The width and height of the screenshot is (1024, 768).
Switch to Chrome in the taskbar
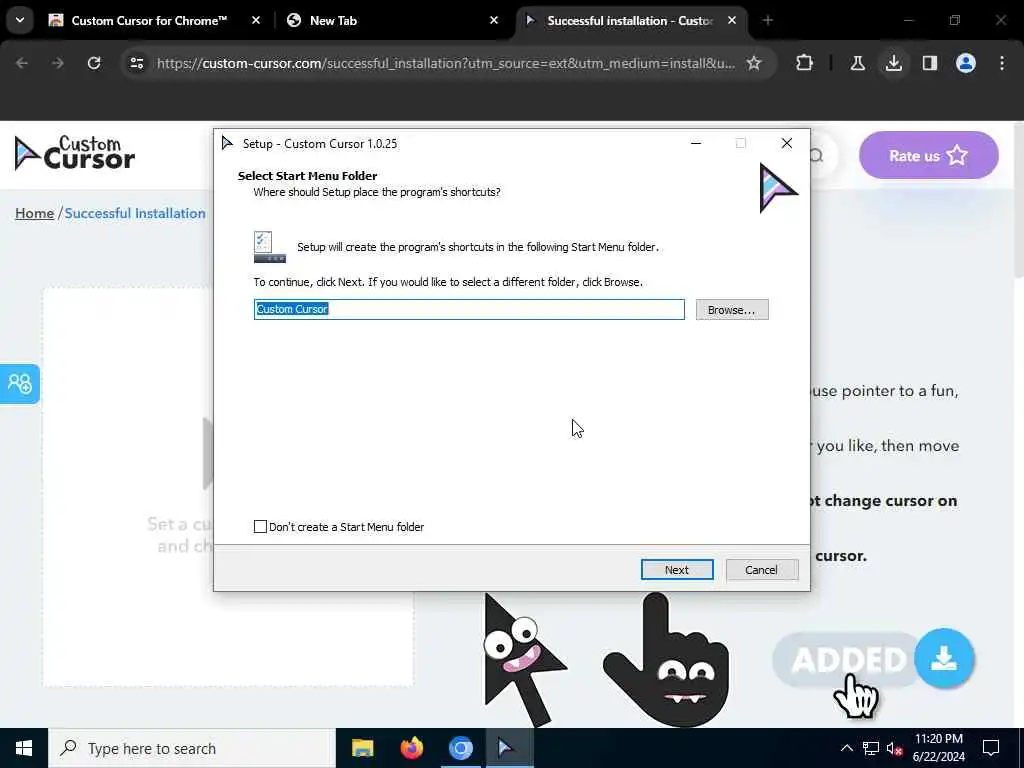[x=460, y=748]
